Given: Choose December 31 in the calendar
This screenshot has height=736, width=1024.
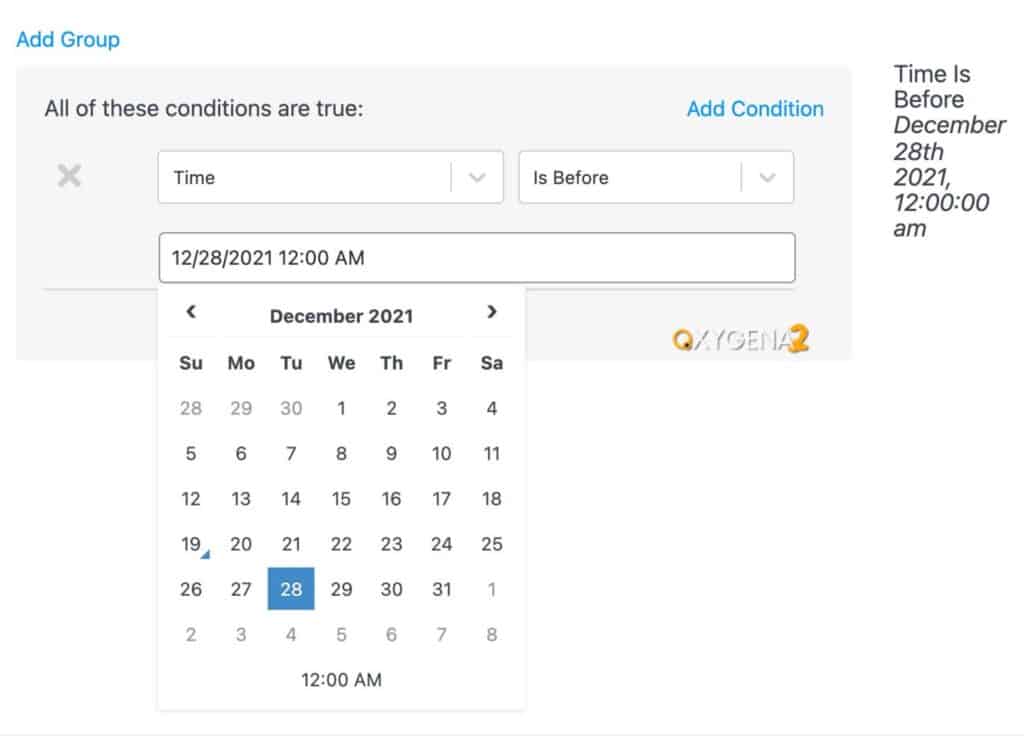Looking at the screenshot, I should [441, 589].
